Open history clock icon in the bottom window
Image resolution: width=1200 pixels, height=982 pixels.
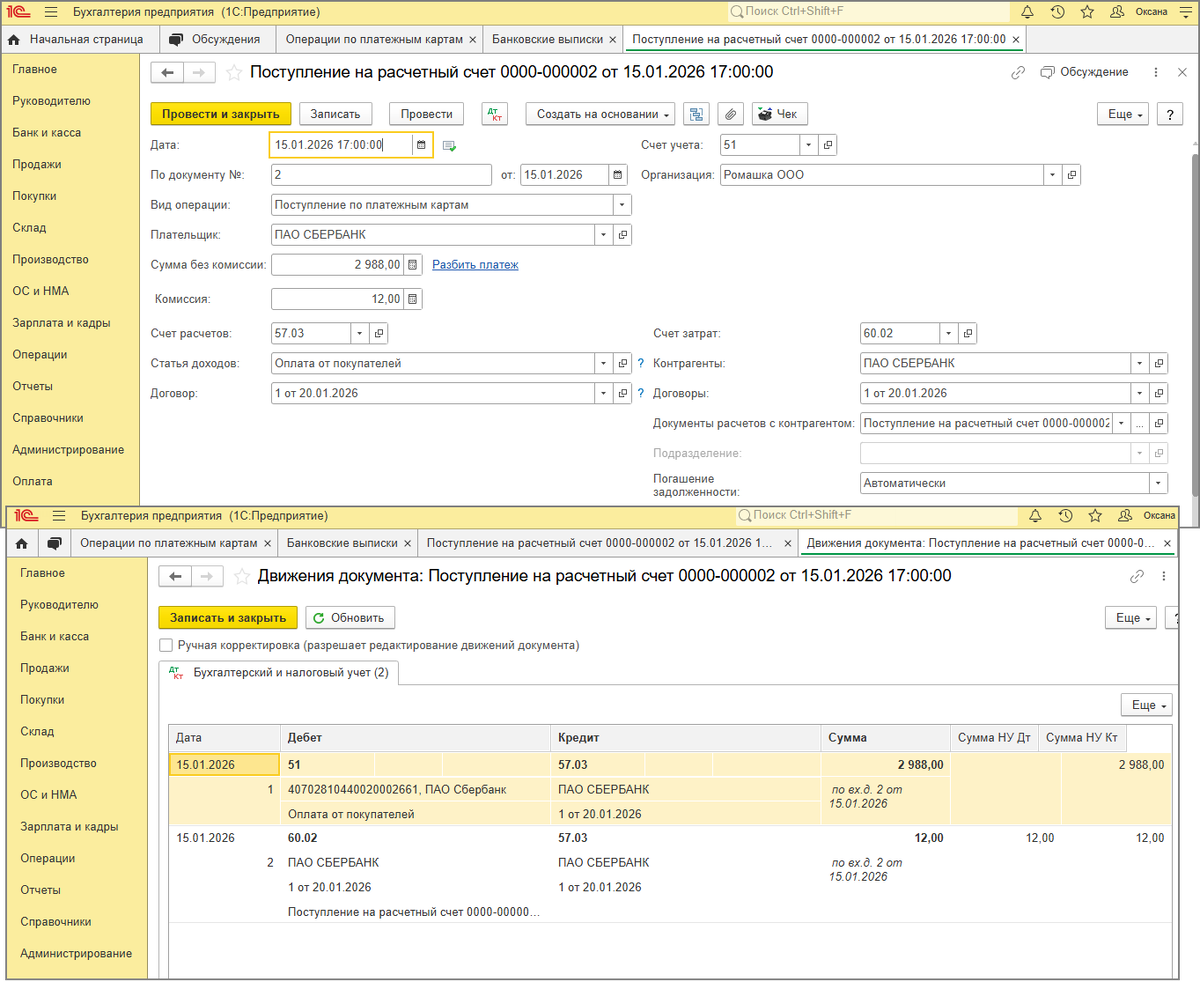pos(1065,515)
